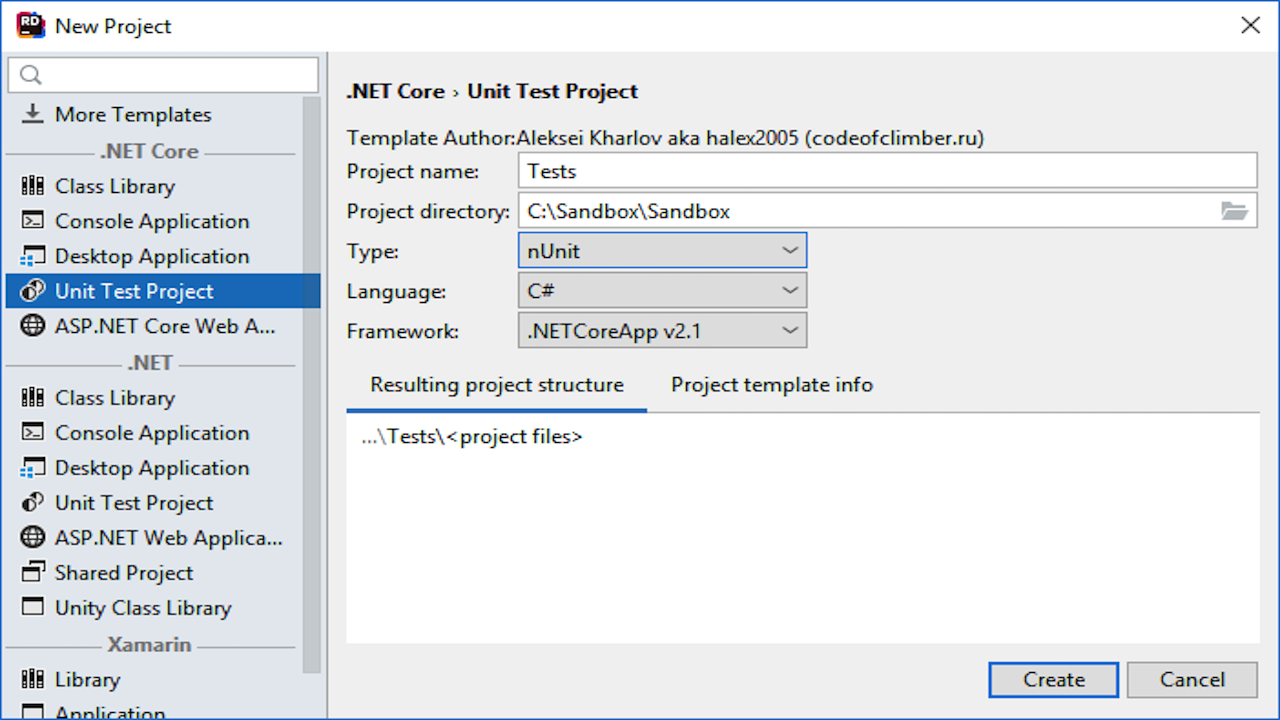The height and width of the screenshot is (720, 1280).
Task: Select .NET Unit Test Project template
Action: point(134,503)
